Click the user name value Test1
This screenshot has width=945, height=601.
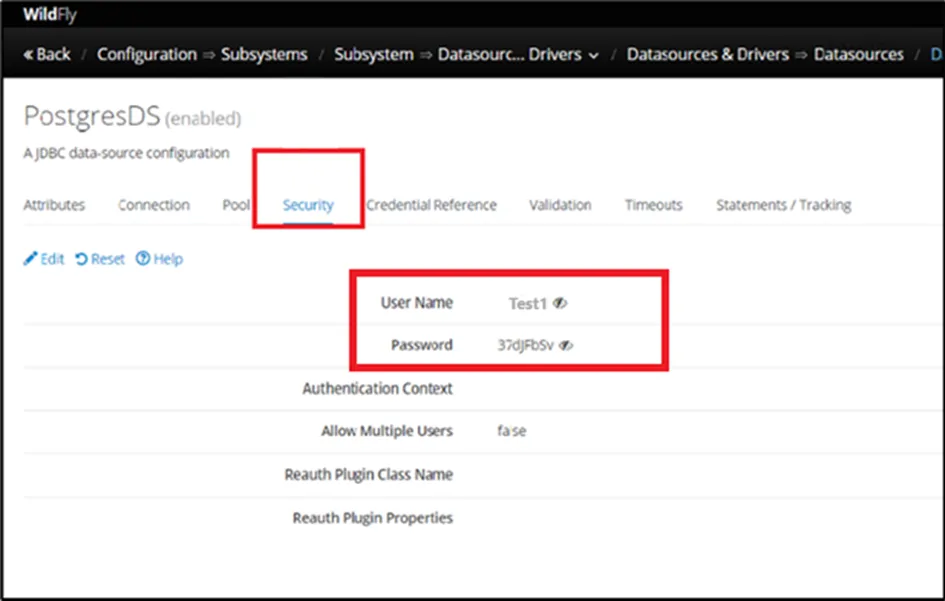527,303
